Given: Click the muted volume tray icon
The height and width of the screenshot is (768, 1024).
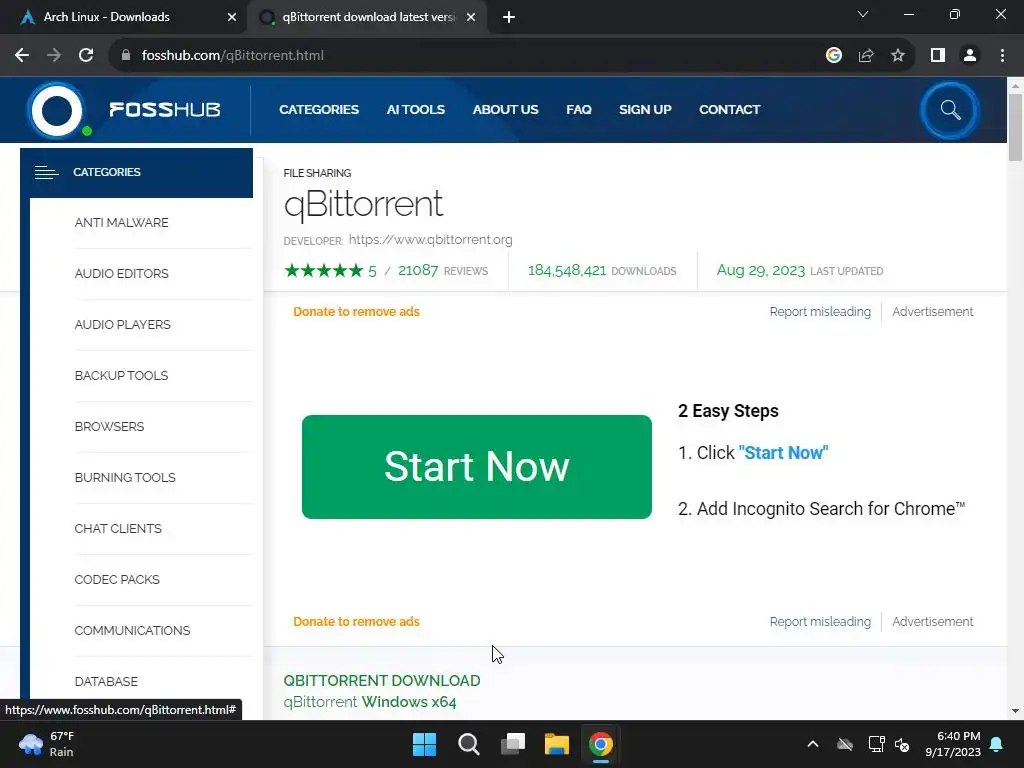Looking at the screenshot, I should point(903,744).
